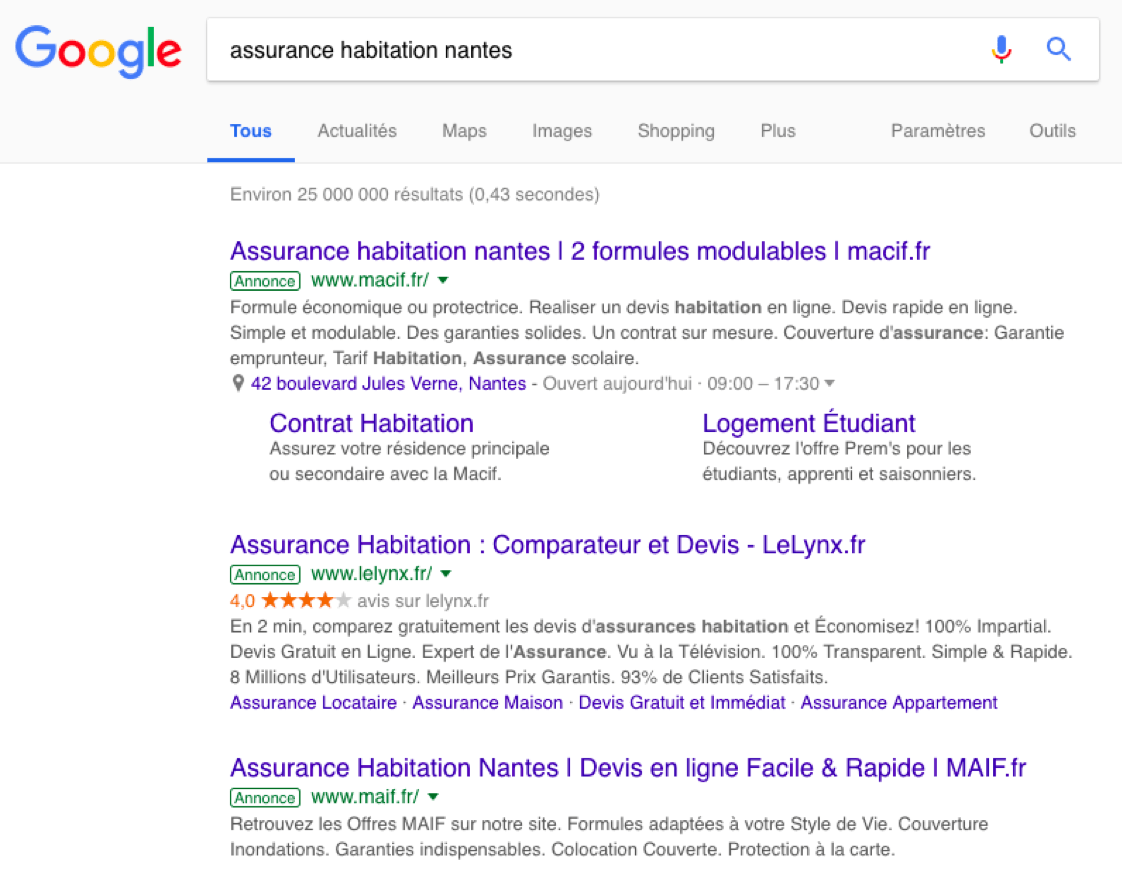Open the LeLynx.fr comparateur ad title
Viewport: 1122px width, 870px height.
tap(547, 544)
